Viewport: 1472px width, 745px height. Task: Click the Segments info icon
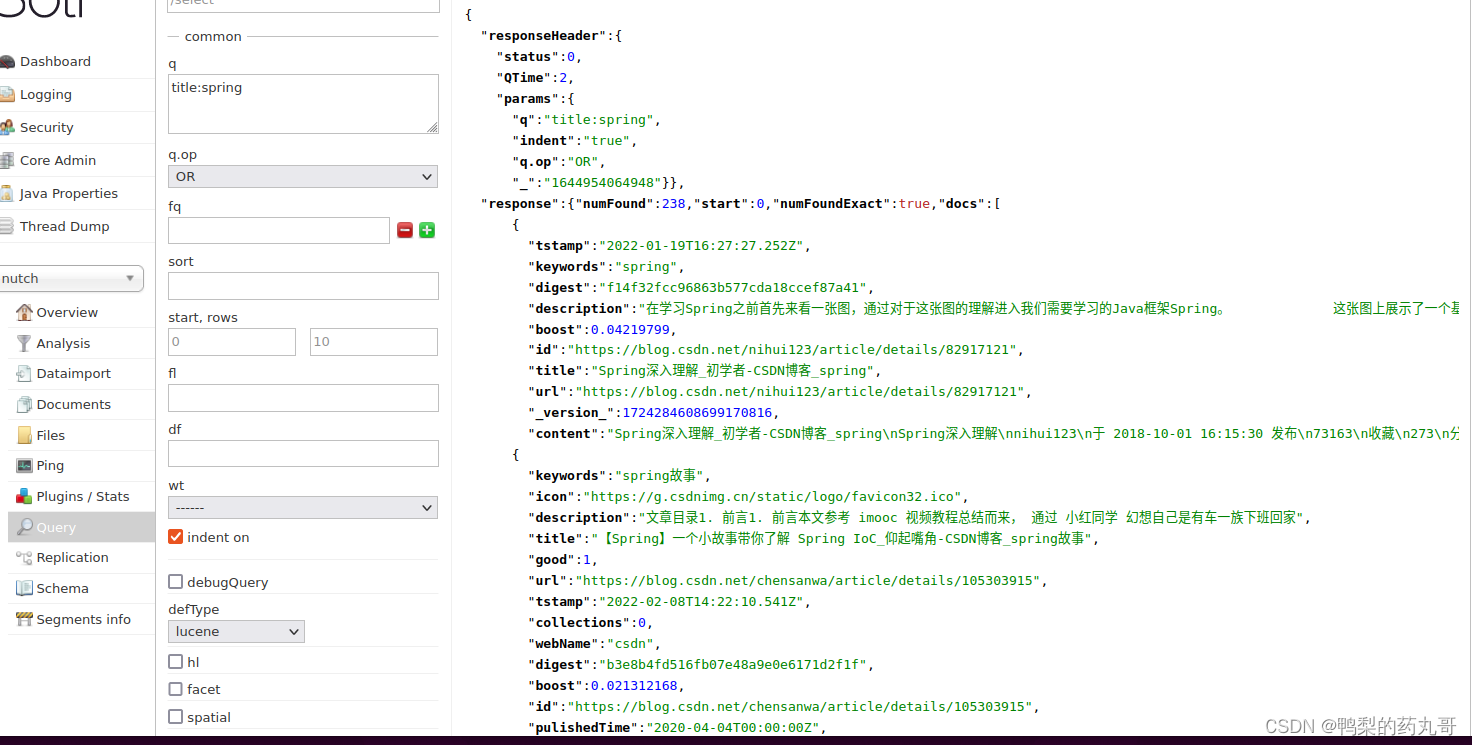click(x=24, y=619)
